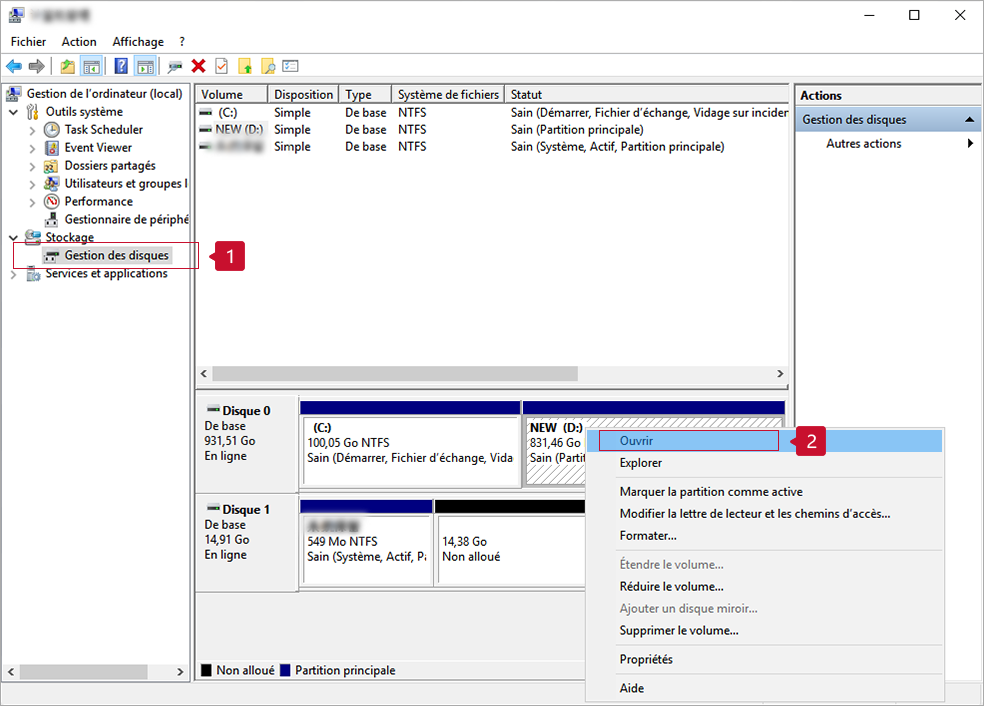Screen dimensions: 984x706
Task: Click the checkmark page properties toolbar icon
Action: coord(221,66)
